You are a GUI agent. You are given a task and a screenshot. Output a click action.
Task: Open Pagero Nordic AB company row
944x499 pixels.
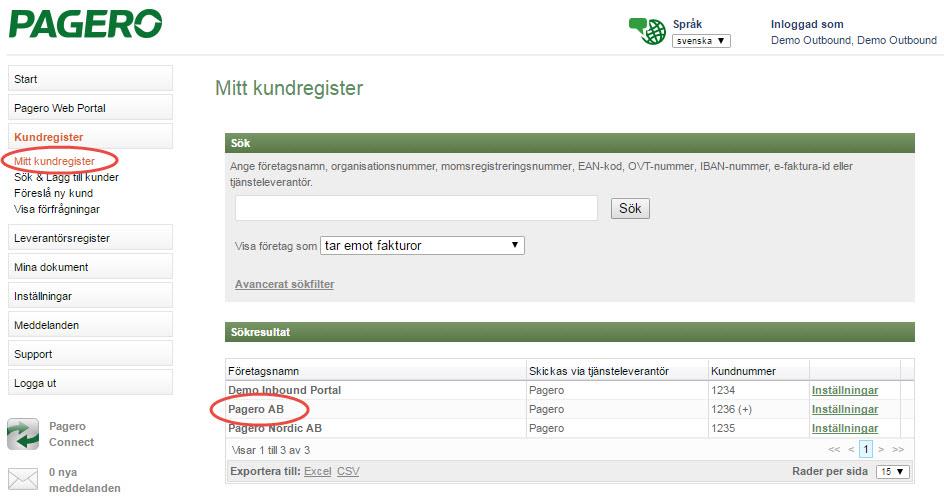pyautogui.click(x=275, y=428)
